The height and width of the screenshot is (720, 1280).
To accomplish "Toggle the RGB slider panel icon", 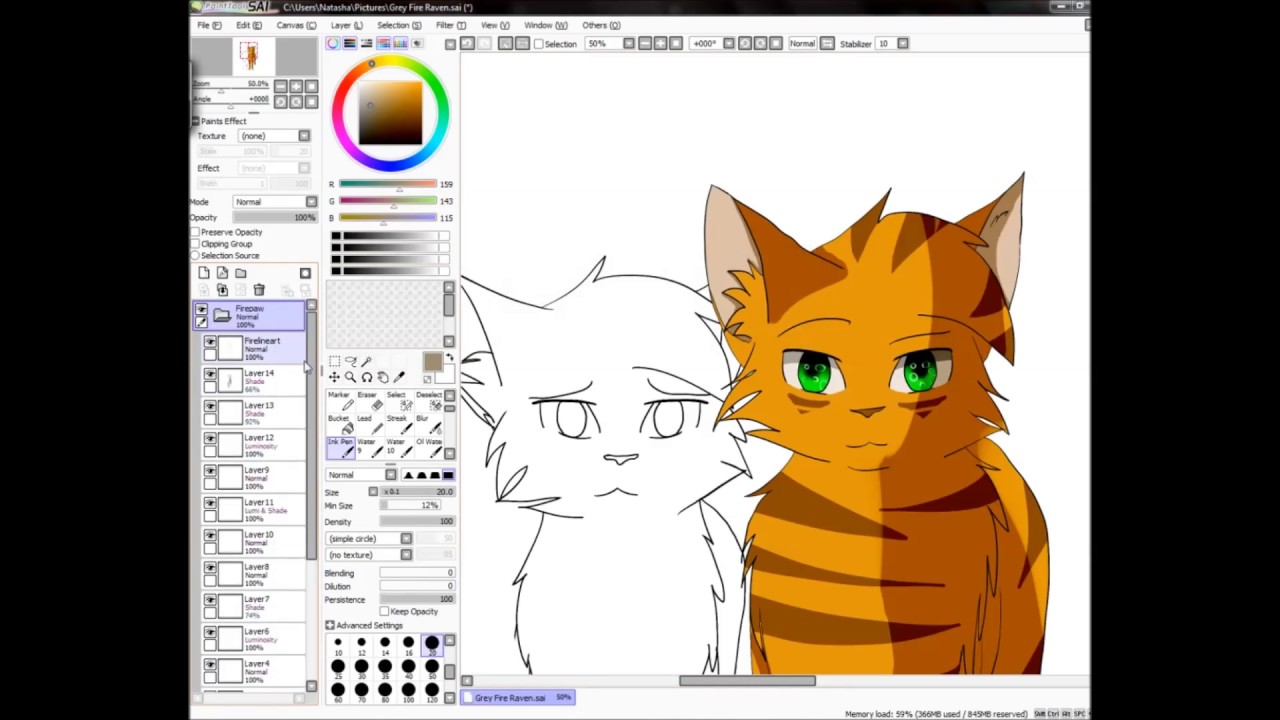I will (x=350, y=43).
